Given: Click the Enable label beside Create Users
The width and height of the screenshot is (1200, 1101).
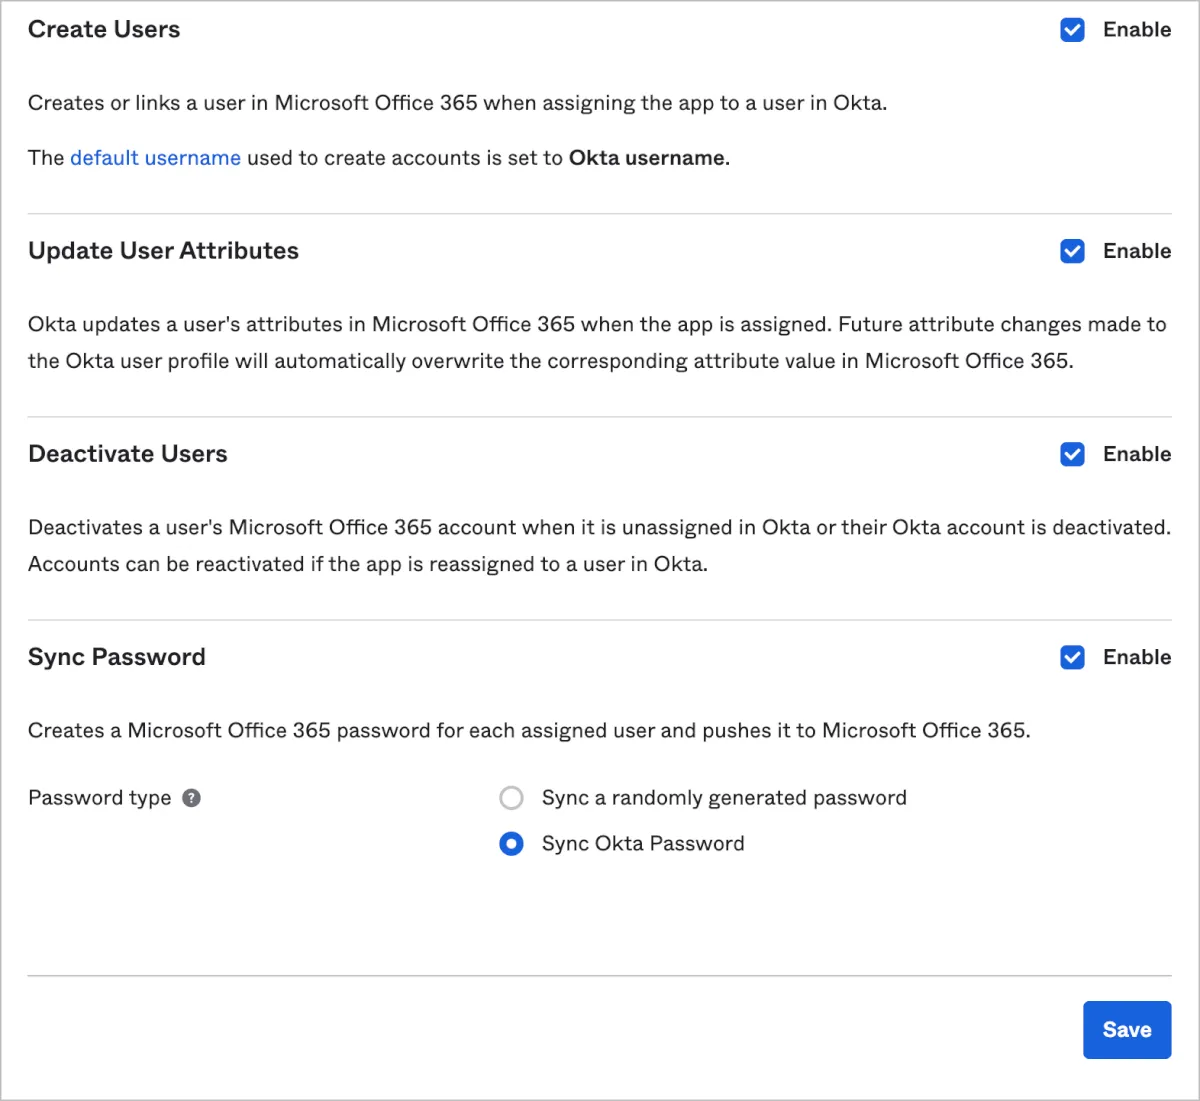Looking at the screenshot, I should point(1137,30).
